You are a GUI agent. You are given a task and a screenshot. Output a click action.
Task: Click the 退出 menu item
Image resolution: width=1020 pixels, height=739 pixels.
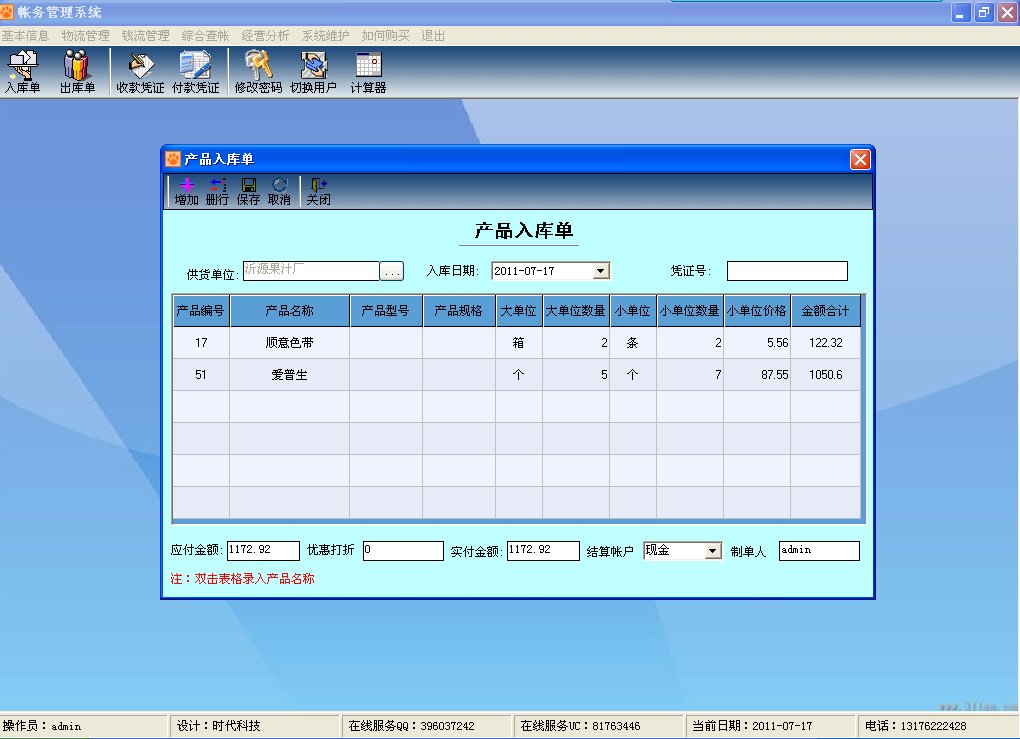click(433, 36)
